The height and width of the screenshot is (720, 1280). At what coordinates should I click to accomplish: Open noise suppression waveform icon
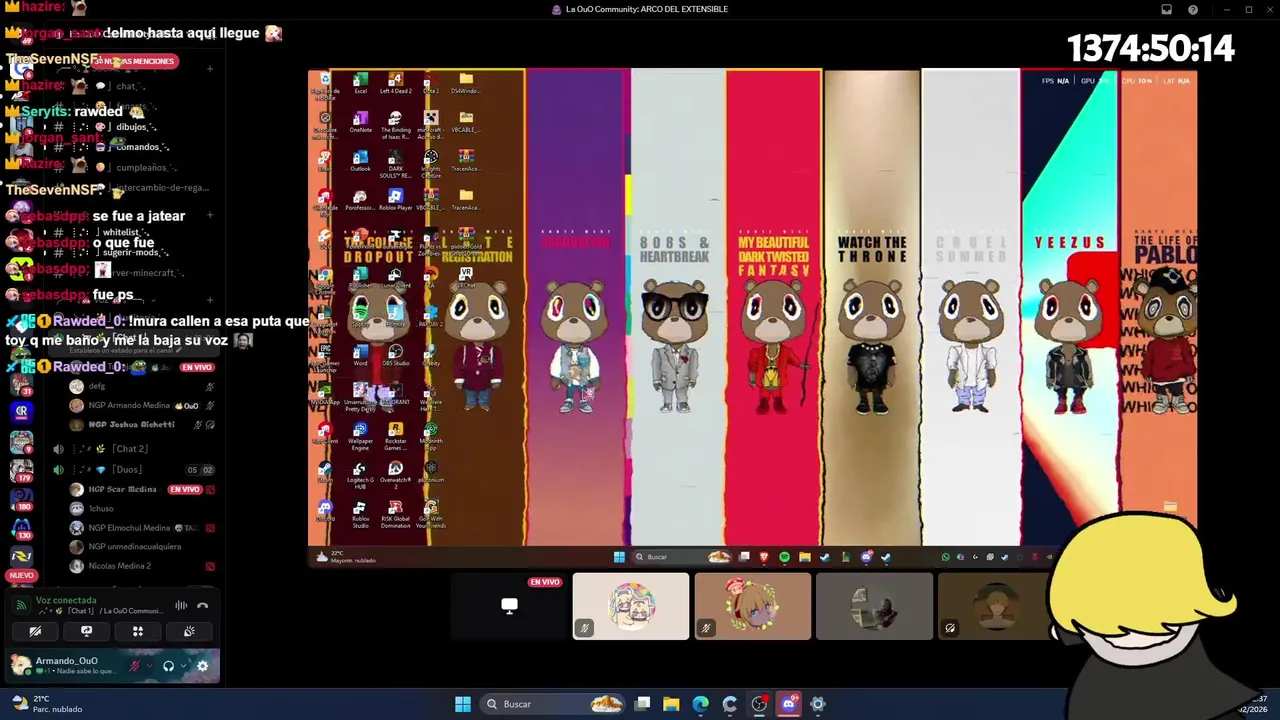pyautogui.click(x=181, y=605)
